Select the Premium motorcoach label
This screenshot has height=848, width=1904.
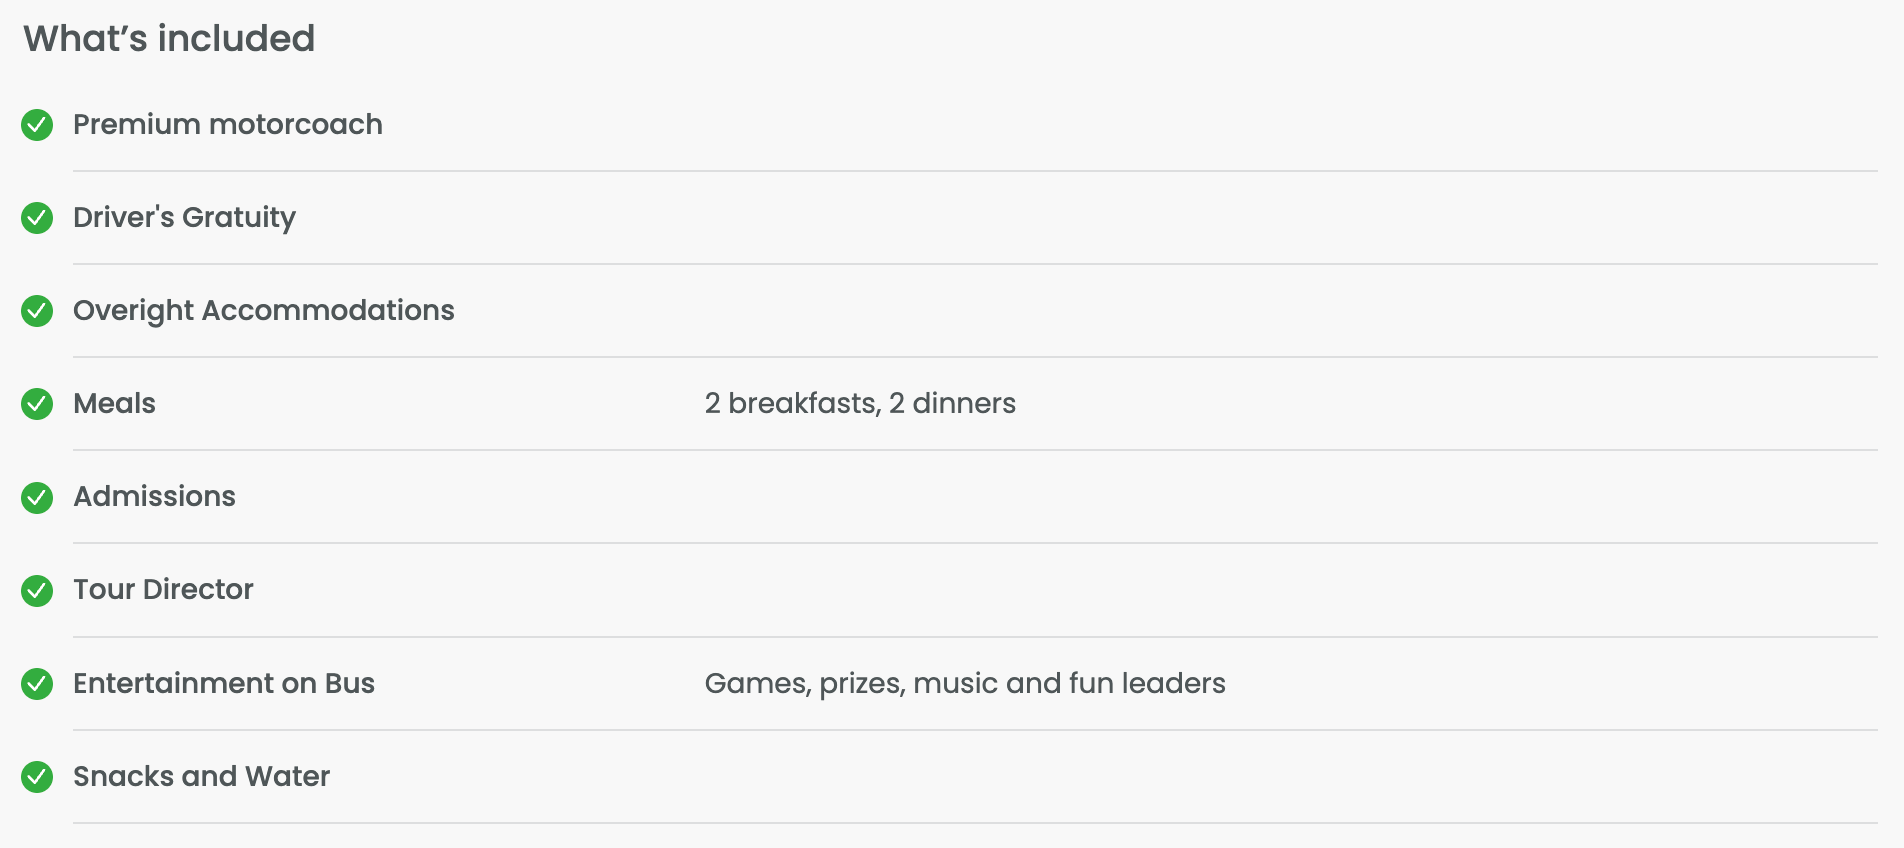[228, 124]
